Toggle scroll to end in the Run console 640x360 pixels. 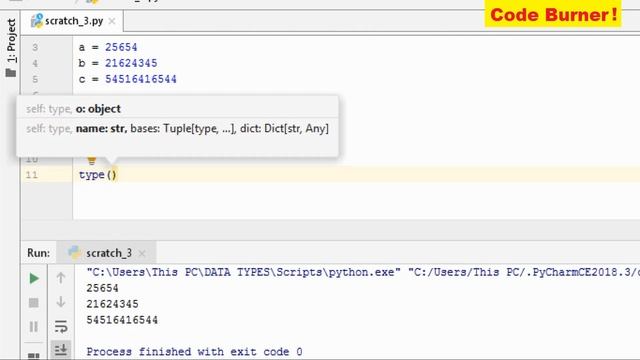(x=61, y=350)
